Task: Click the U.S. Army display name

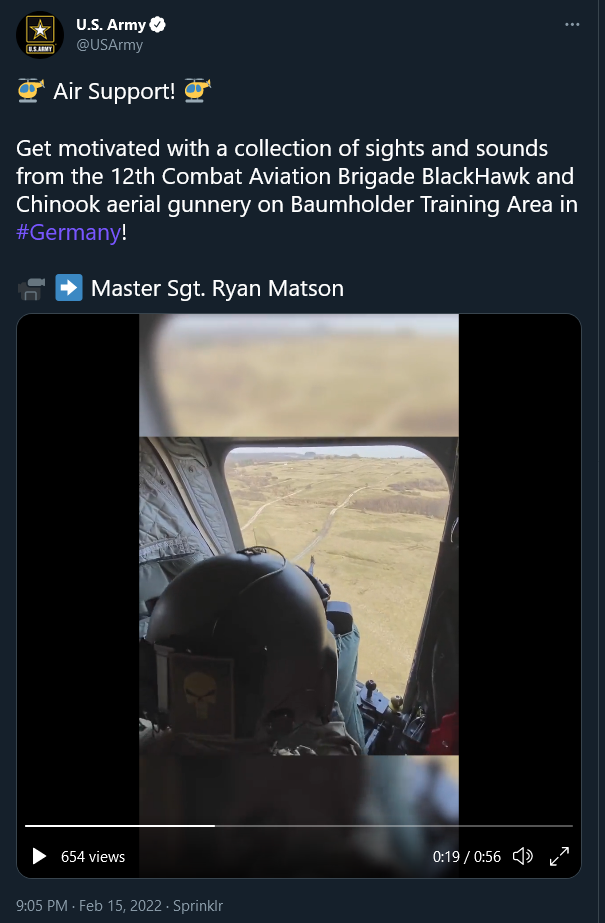Action: click(x=111, y=25)
